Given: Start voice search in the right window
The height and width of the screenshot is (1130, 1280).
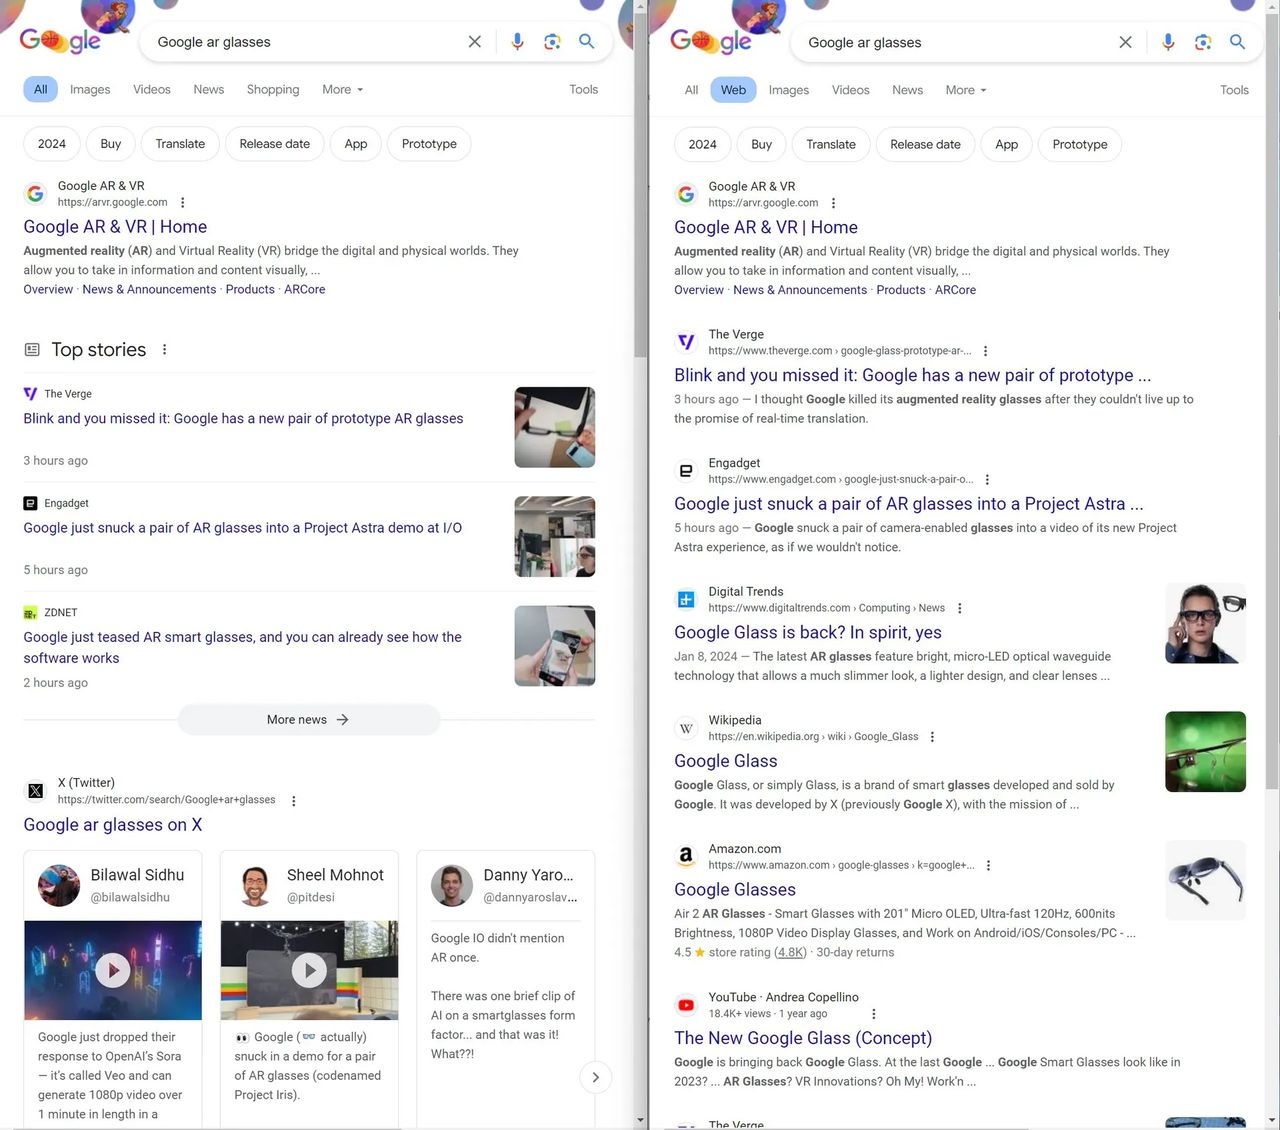Looking at the screenshot, I should click(x=1168, y=42).
